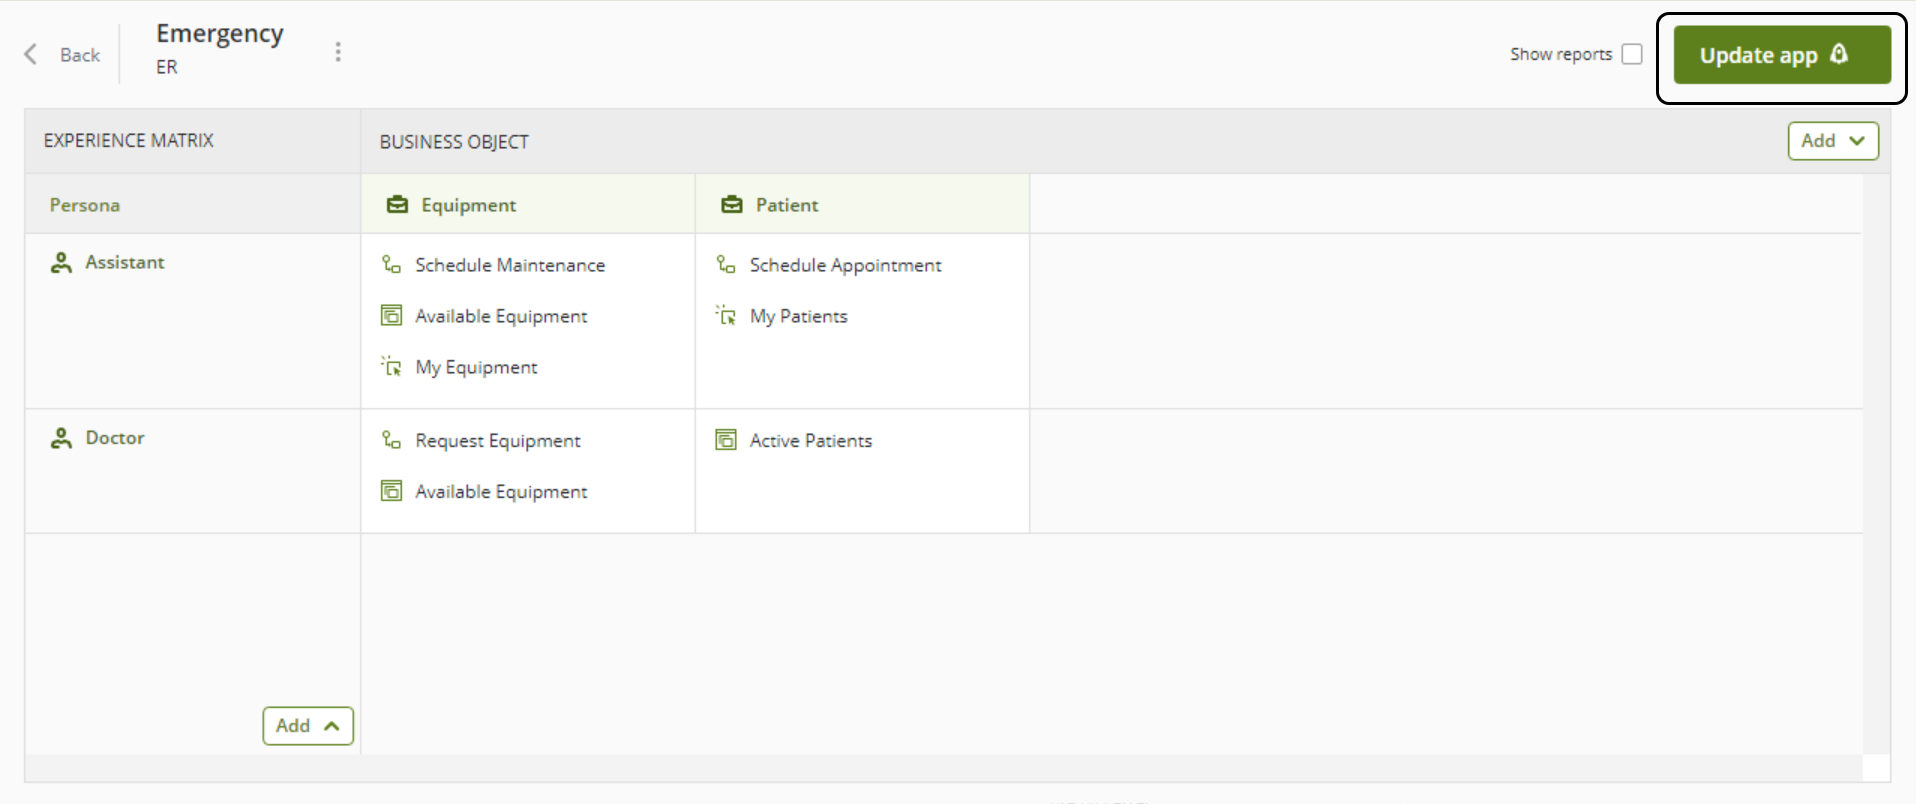Click the Back text link
This screenshot has width=1916, height=804.
(x=80, y=55)
